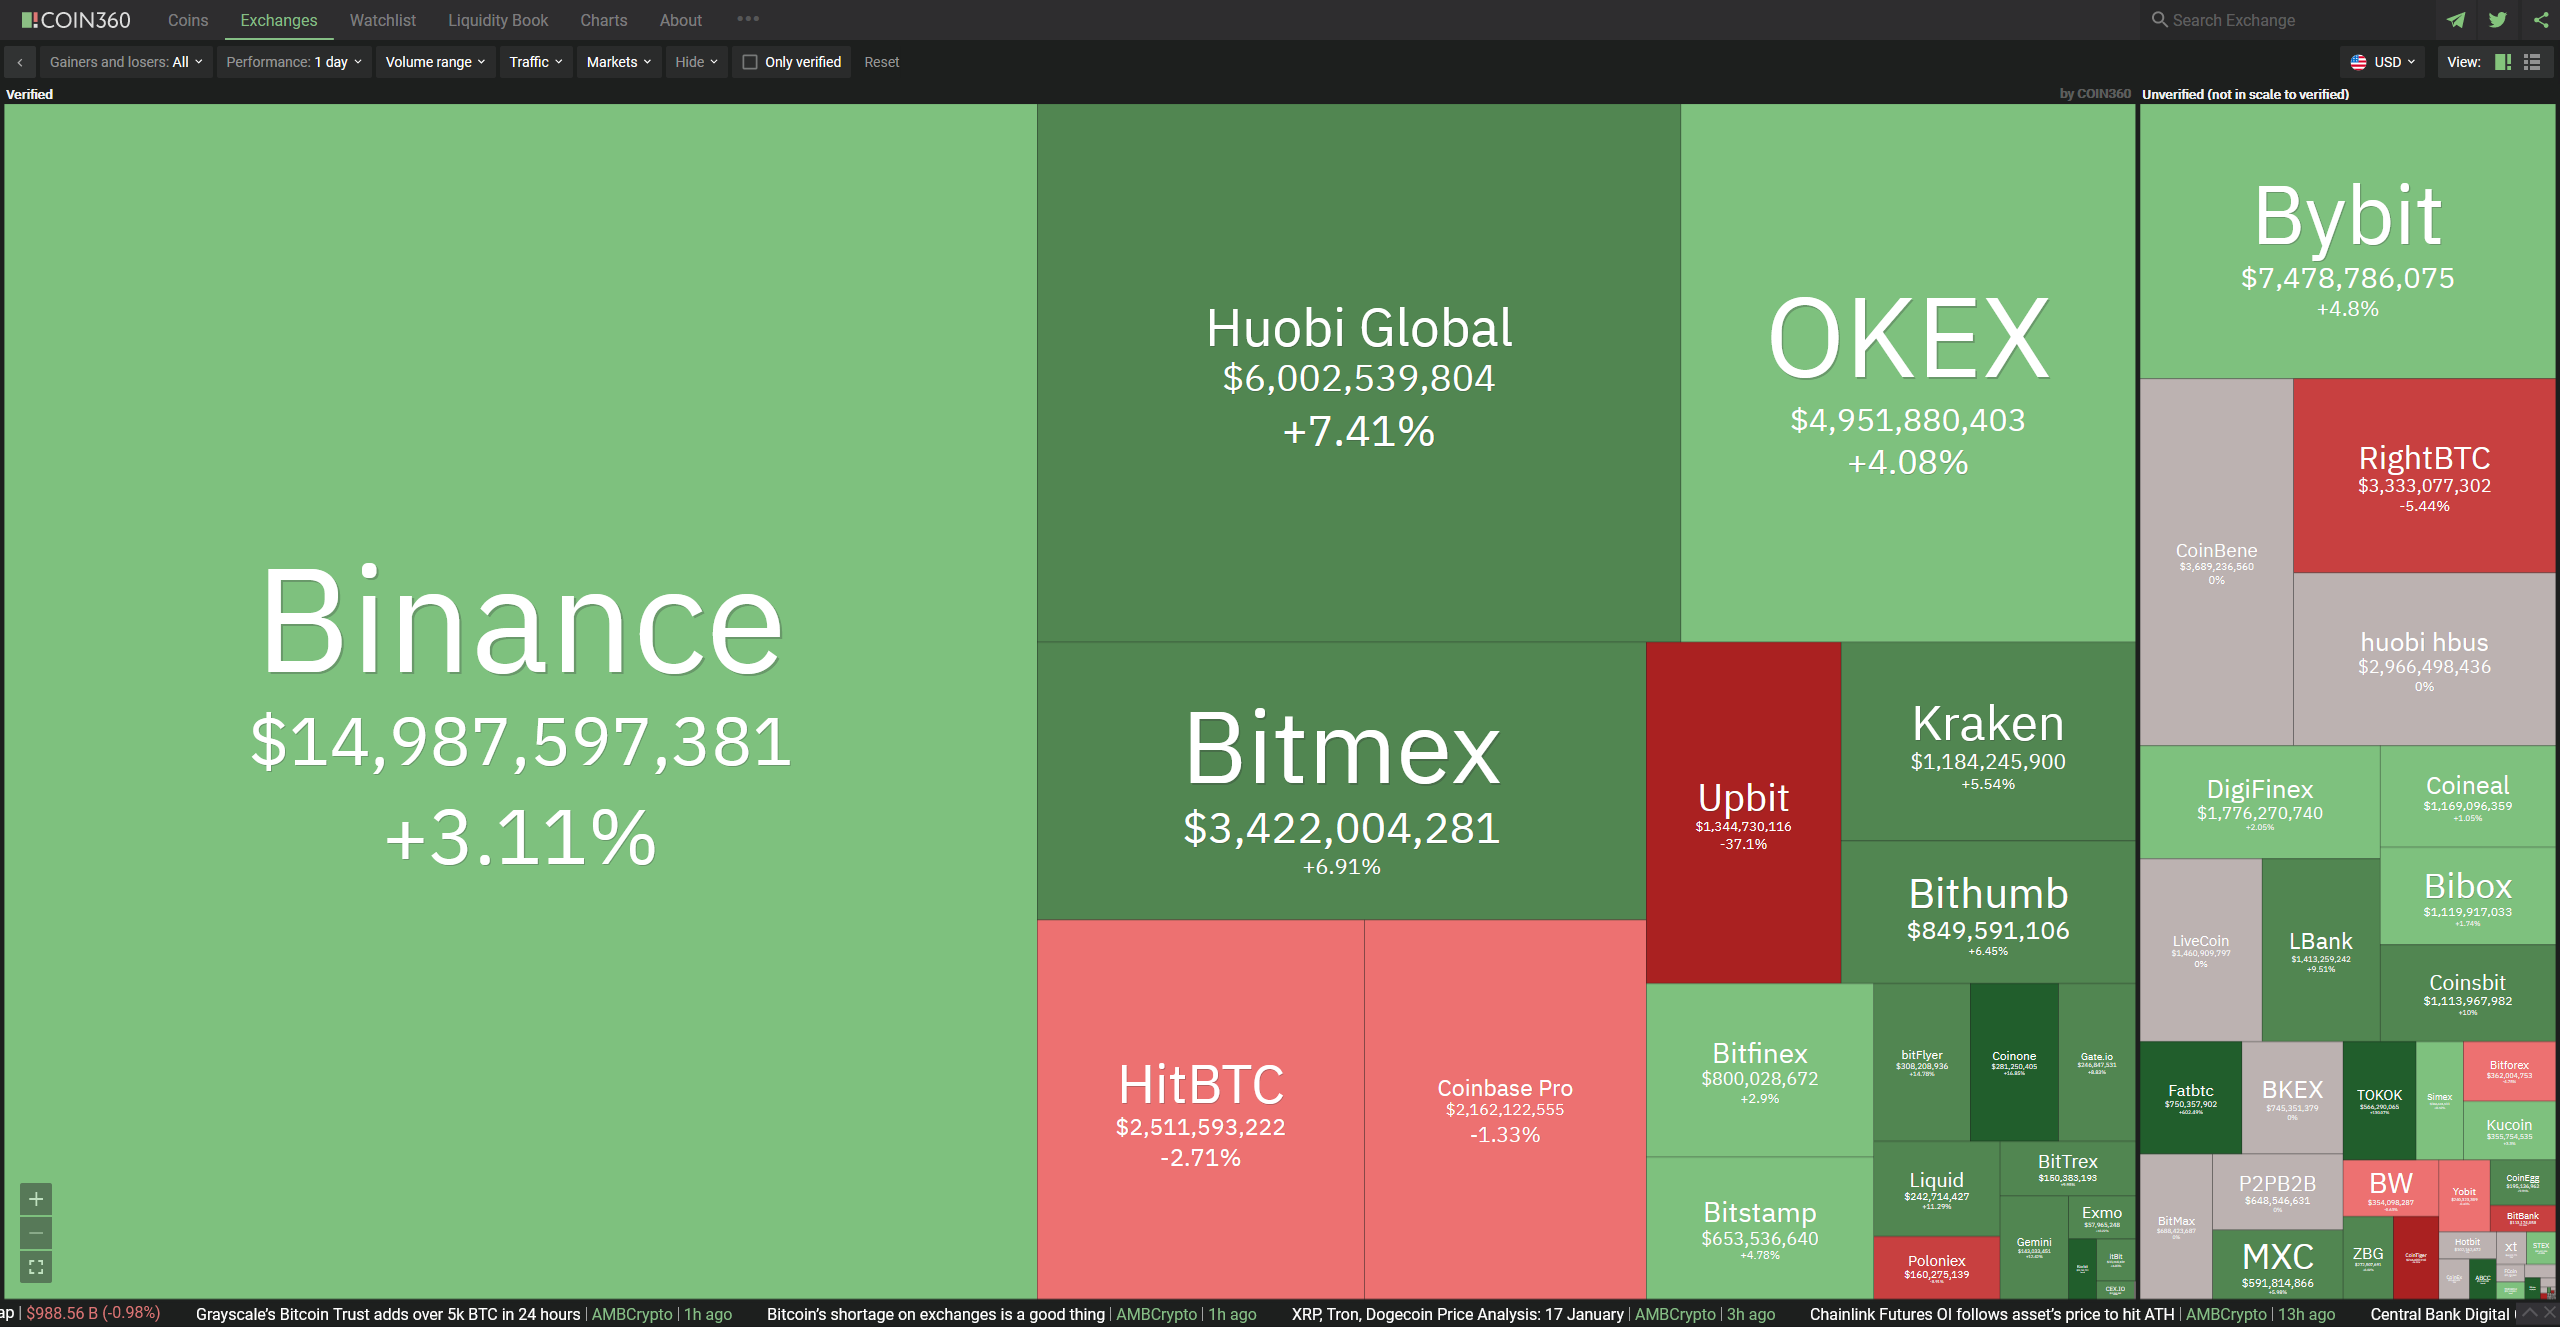Click the red Upbit exchange tile

tap(1743, 812)
